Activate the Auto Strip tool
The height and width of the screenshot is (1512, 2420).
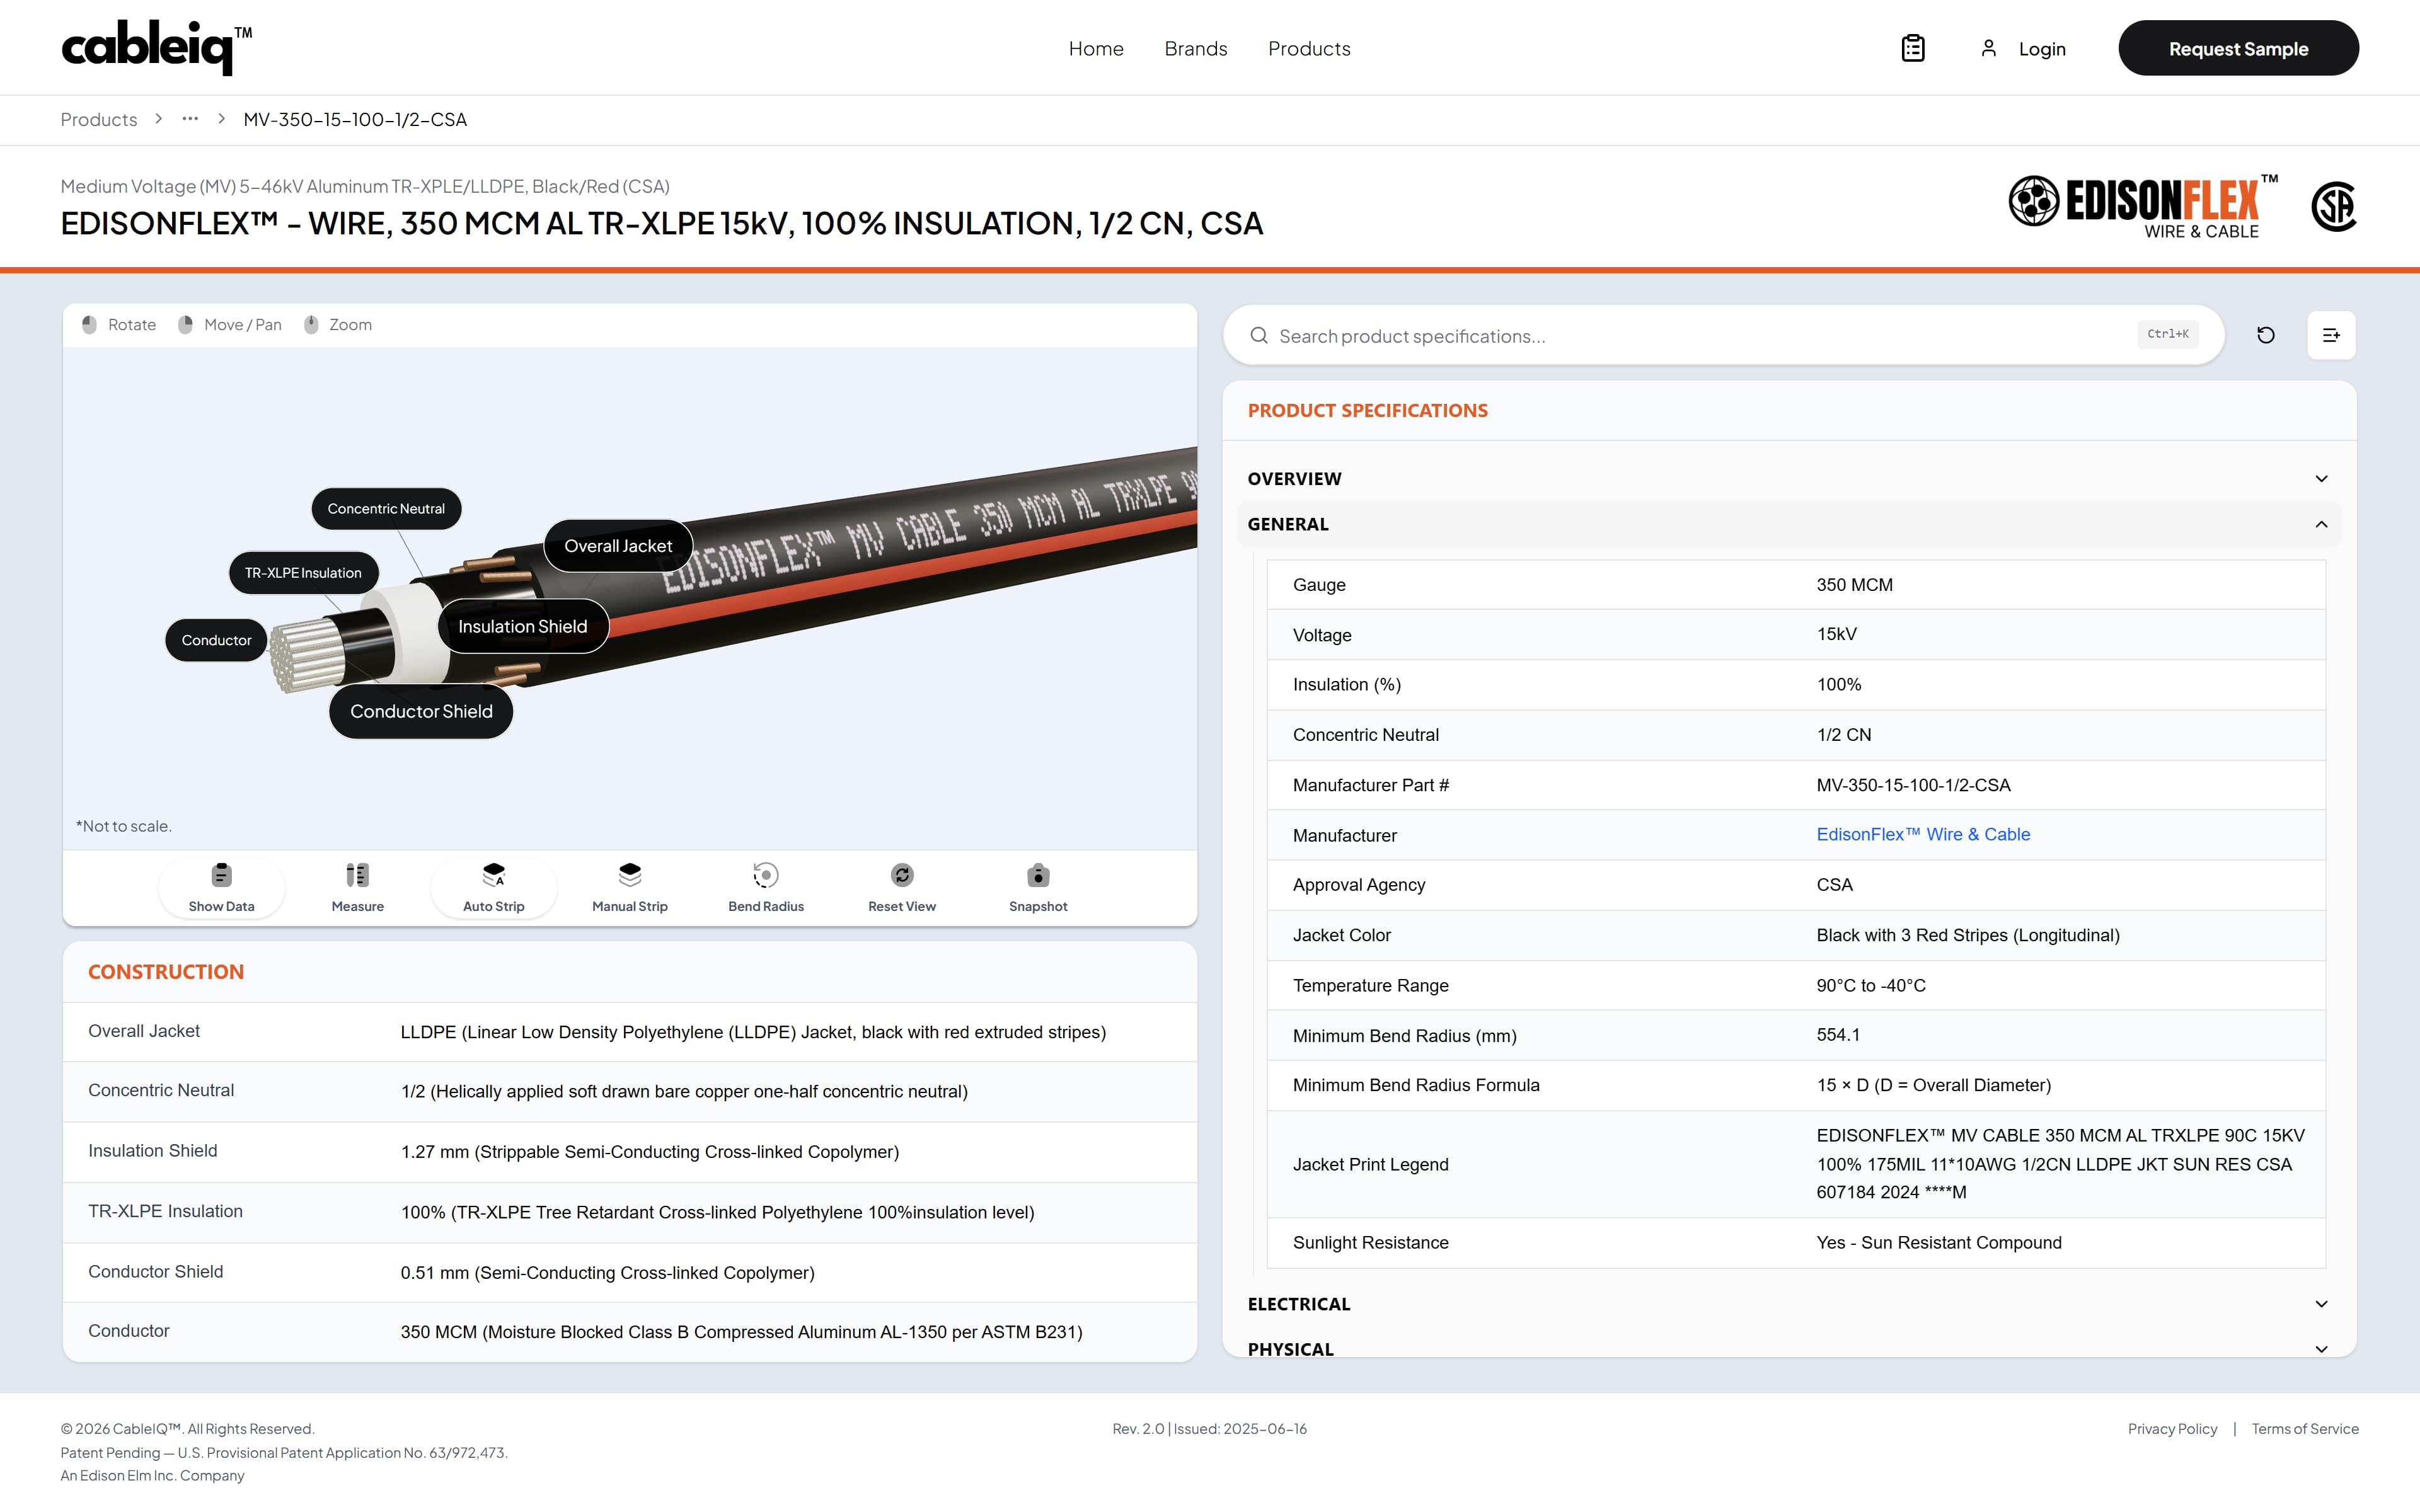(493, 887)
